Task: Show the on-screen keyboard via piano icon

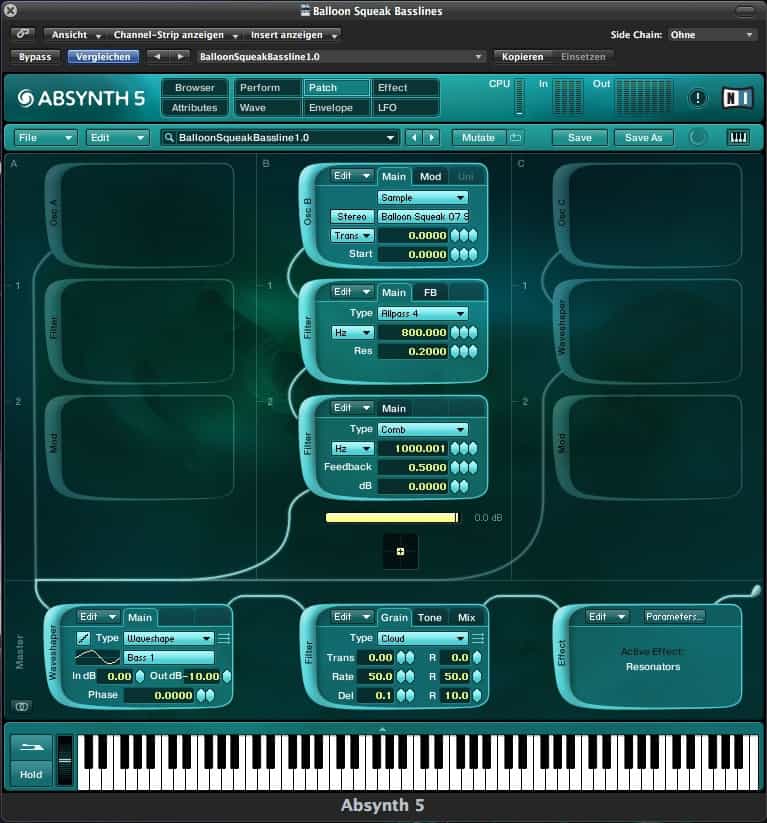Action: coord(738,137)
